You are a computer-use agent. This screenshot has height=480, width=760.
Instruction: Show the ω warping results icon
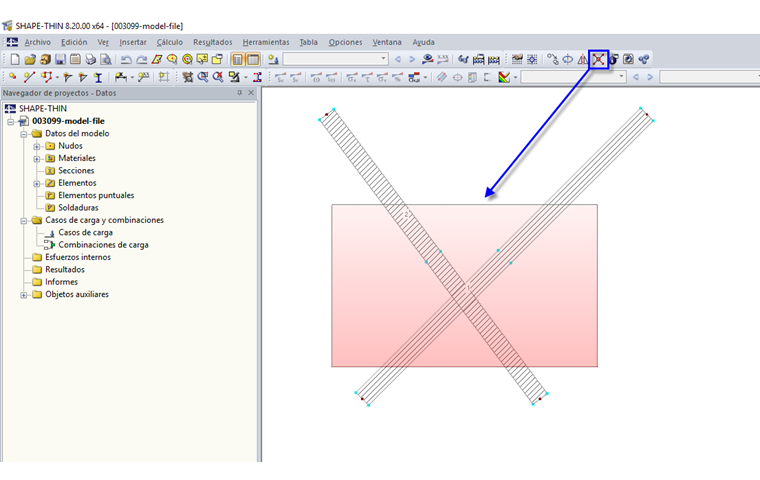coord(316,77)
